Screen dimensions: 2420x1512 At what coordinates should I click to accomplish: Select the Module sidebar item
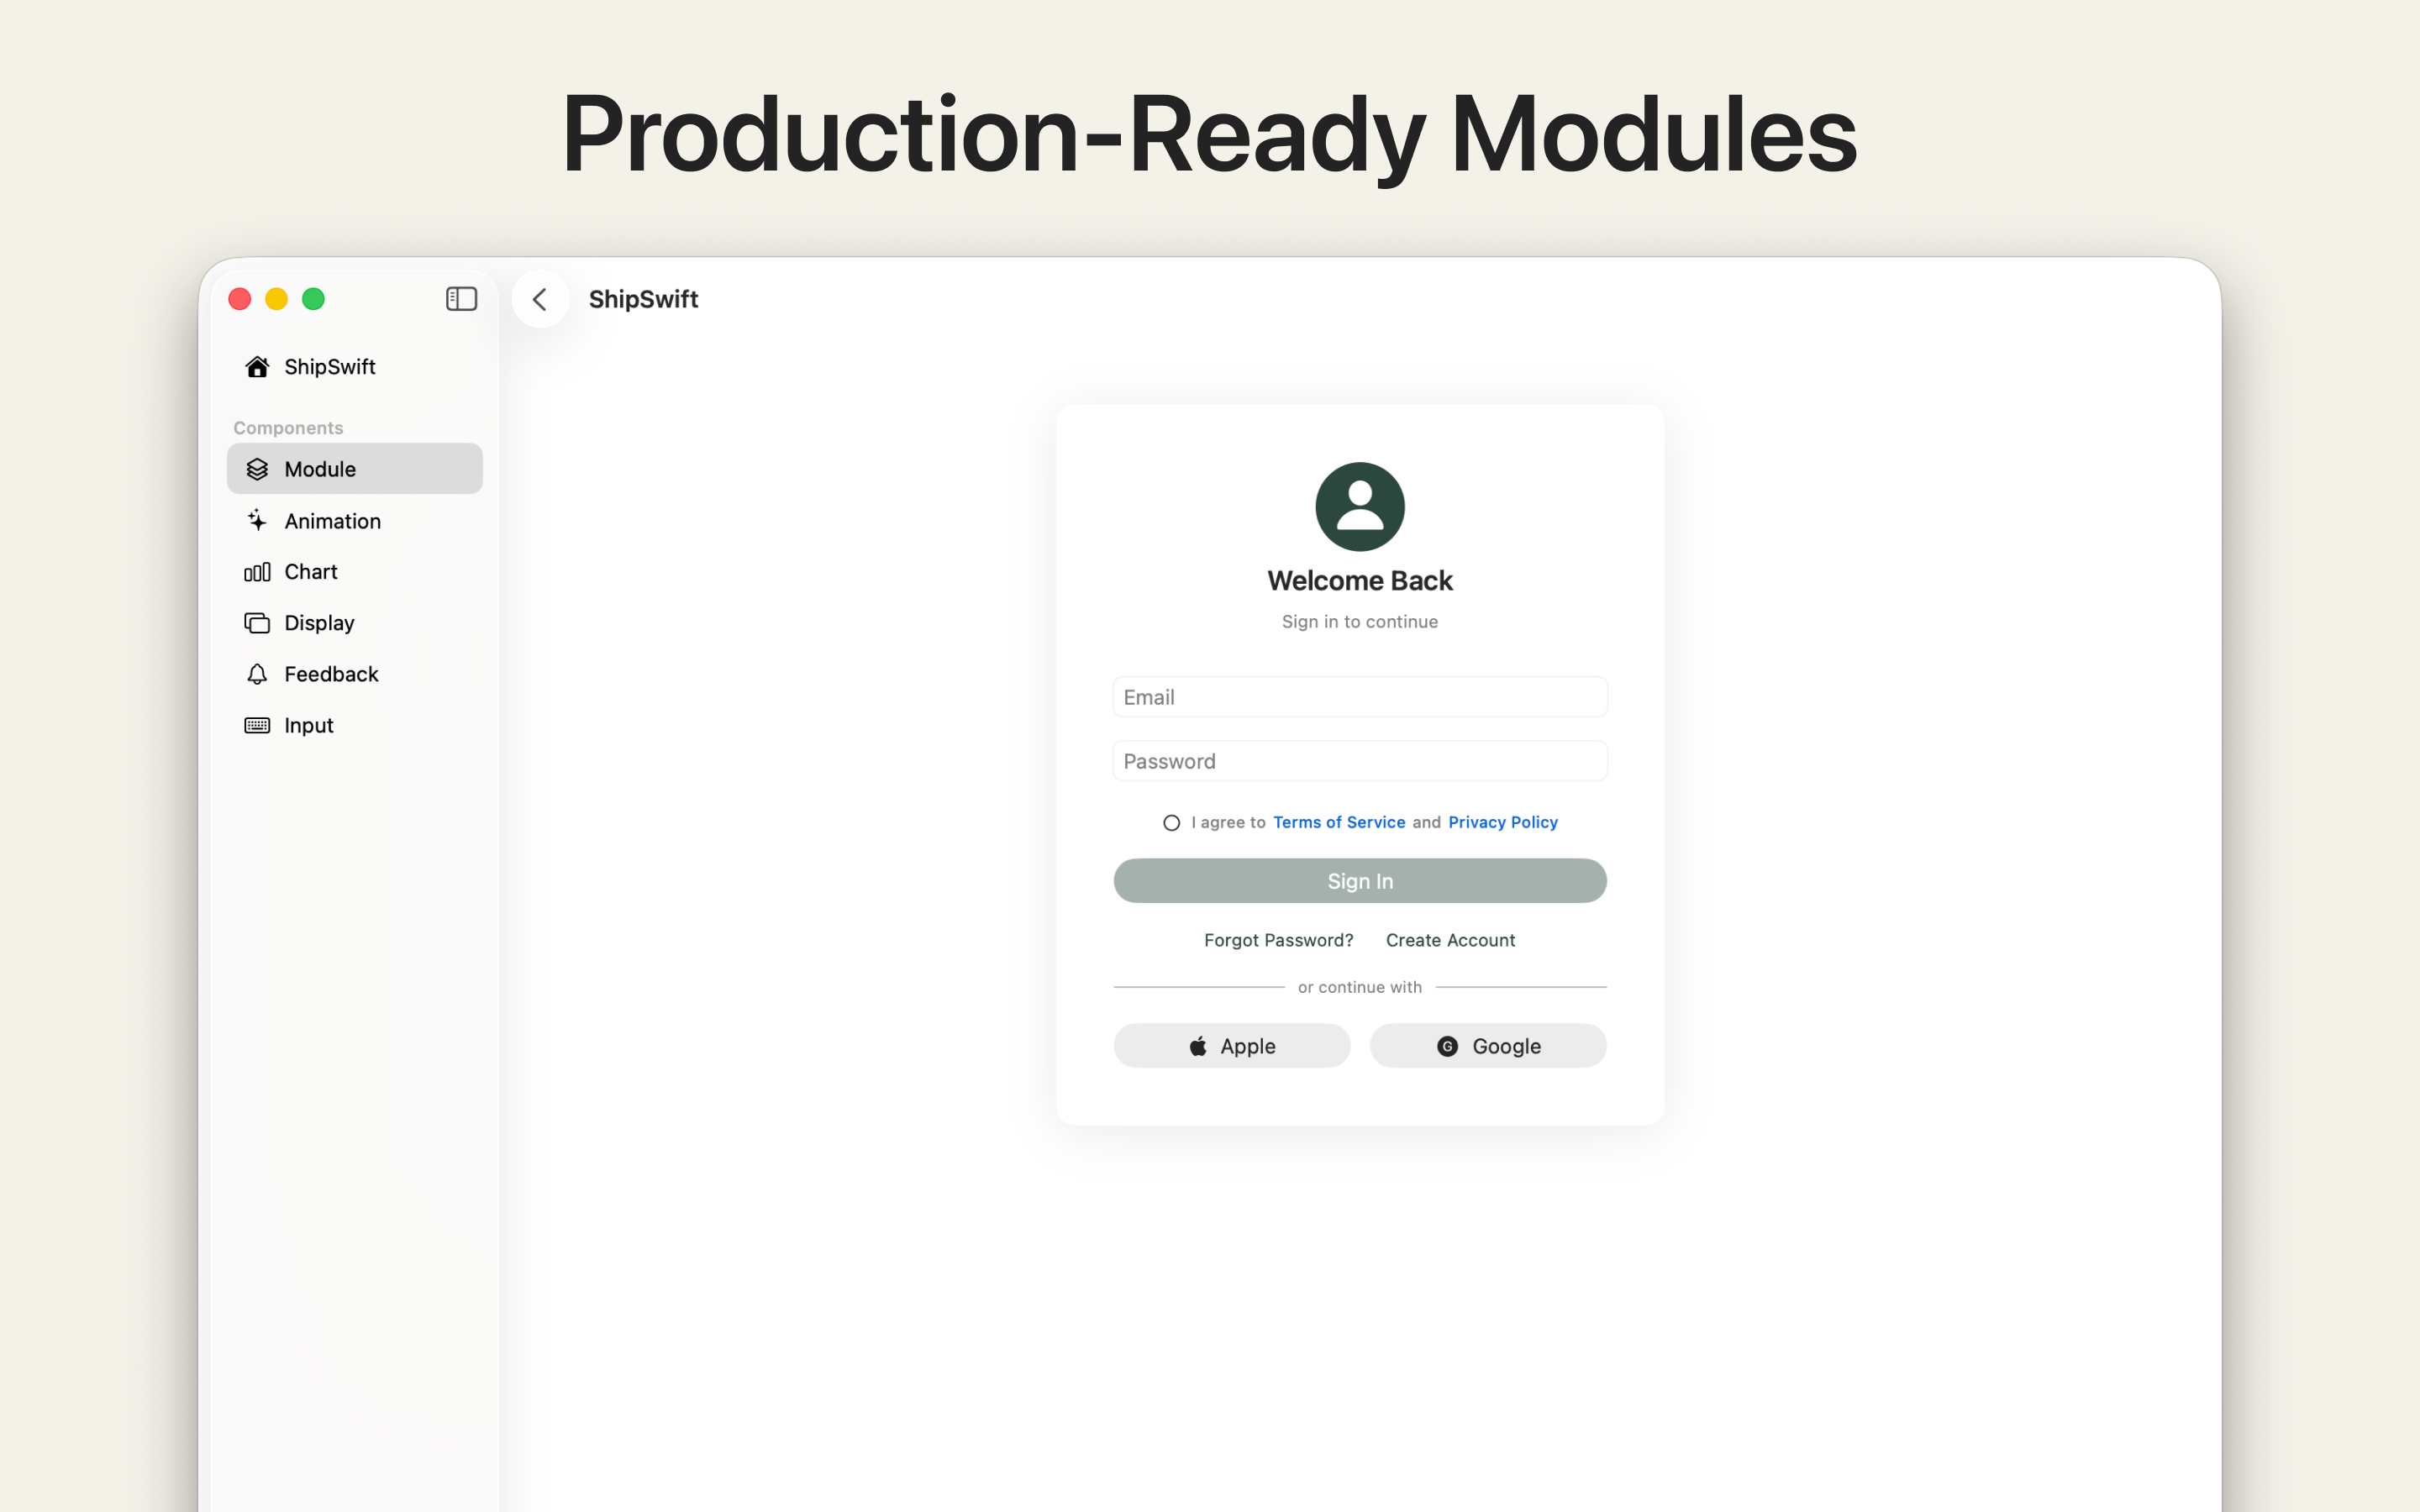click(x=354, y=469)
